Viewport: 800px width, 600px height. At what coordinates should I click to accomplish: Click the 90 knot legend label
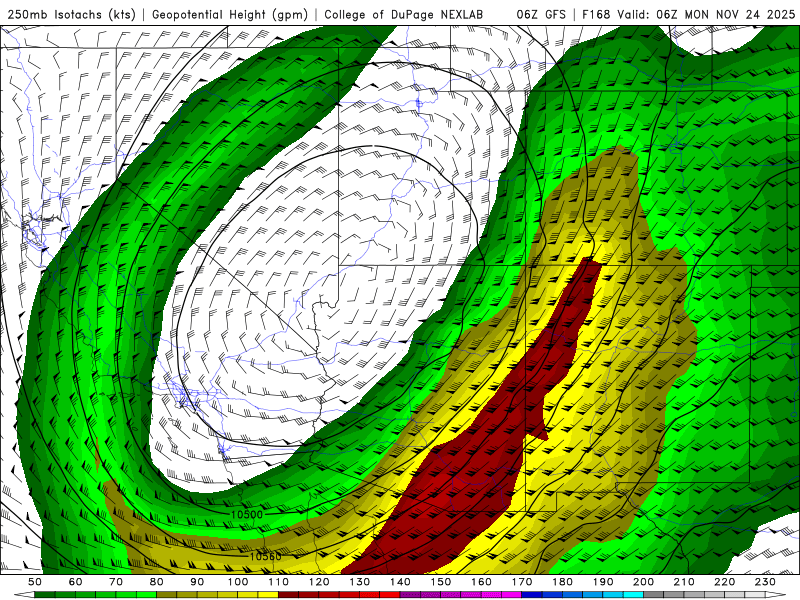[x=197, y=582]
